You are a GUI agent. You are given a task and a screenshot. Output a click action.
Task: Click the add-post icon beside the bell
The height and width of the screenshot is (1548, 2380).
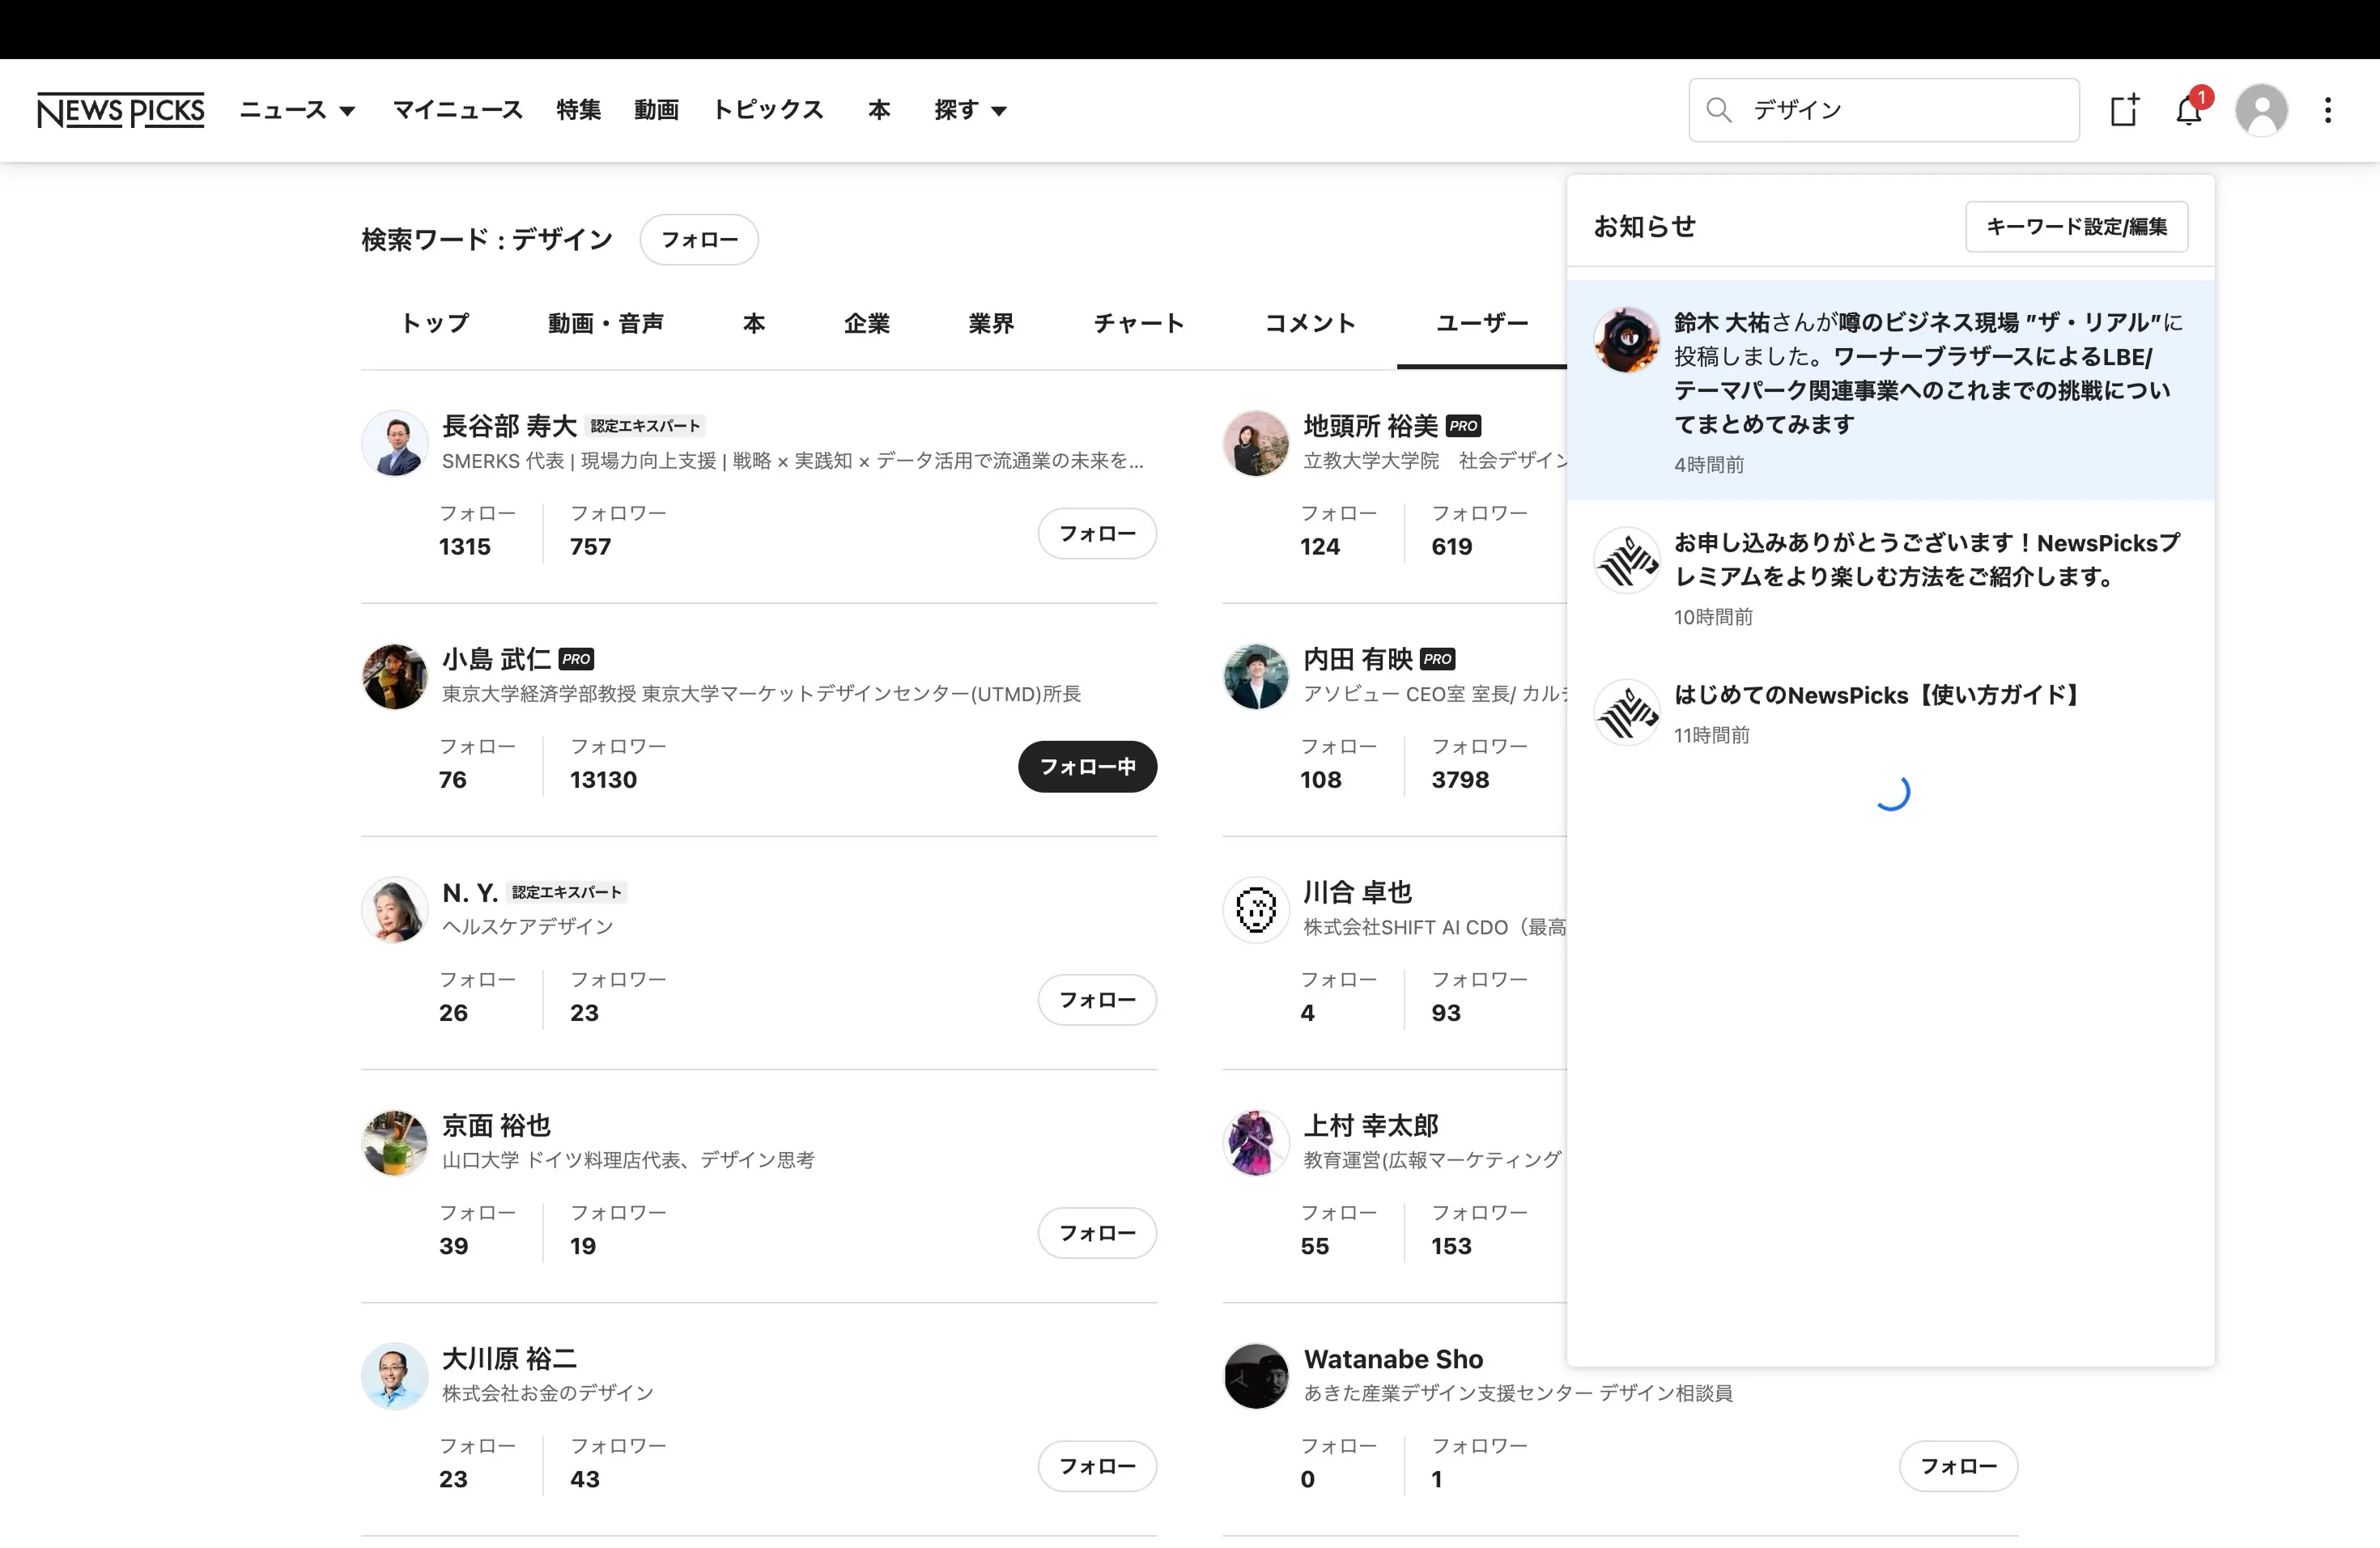(x=2124, y=110)
